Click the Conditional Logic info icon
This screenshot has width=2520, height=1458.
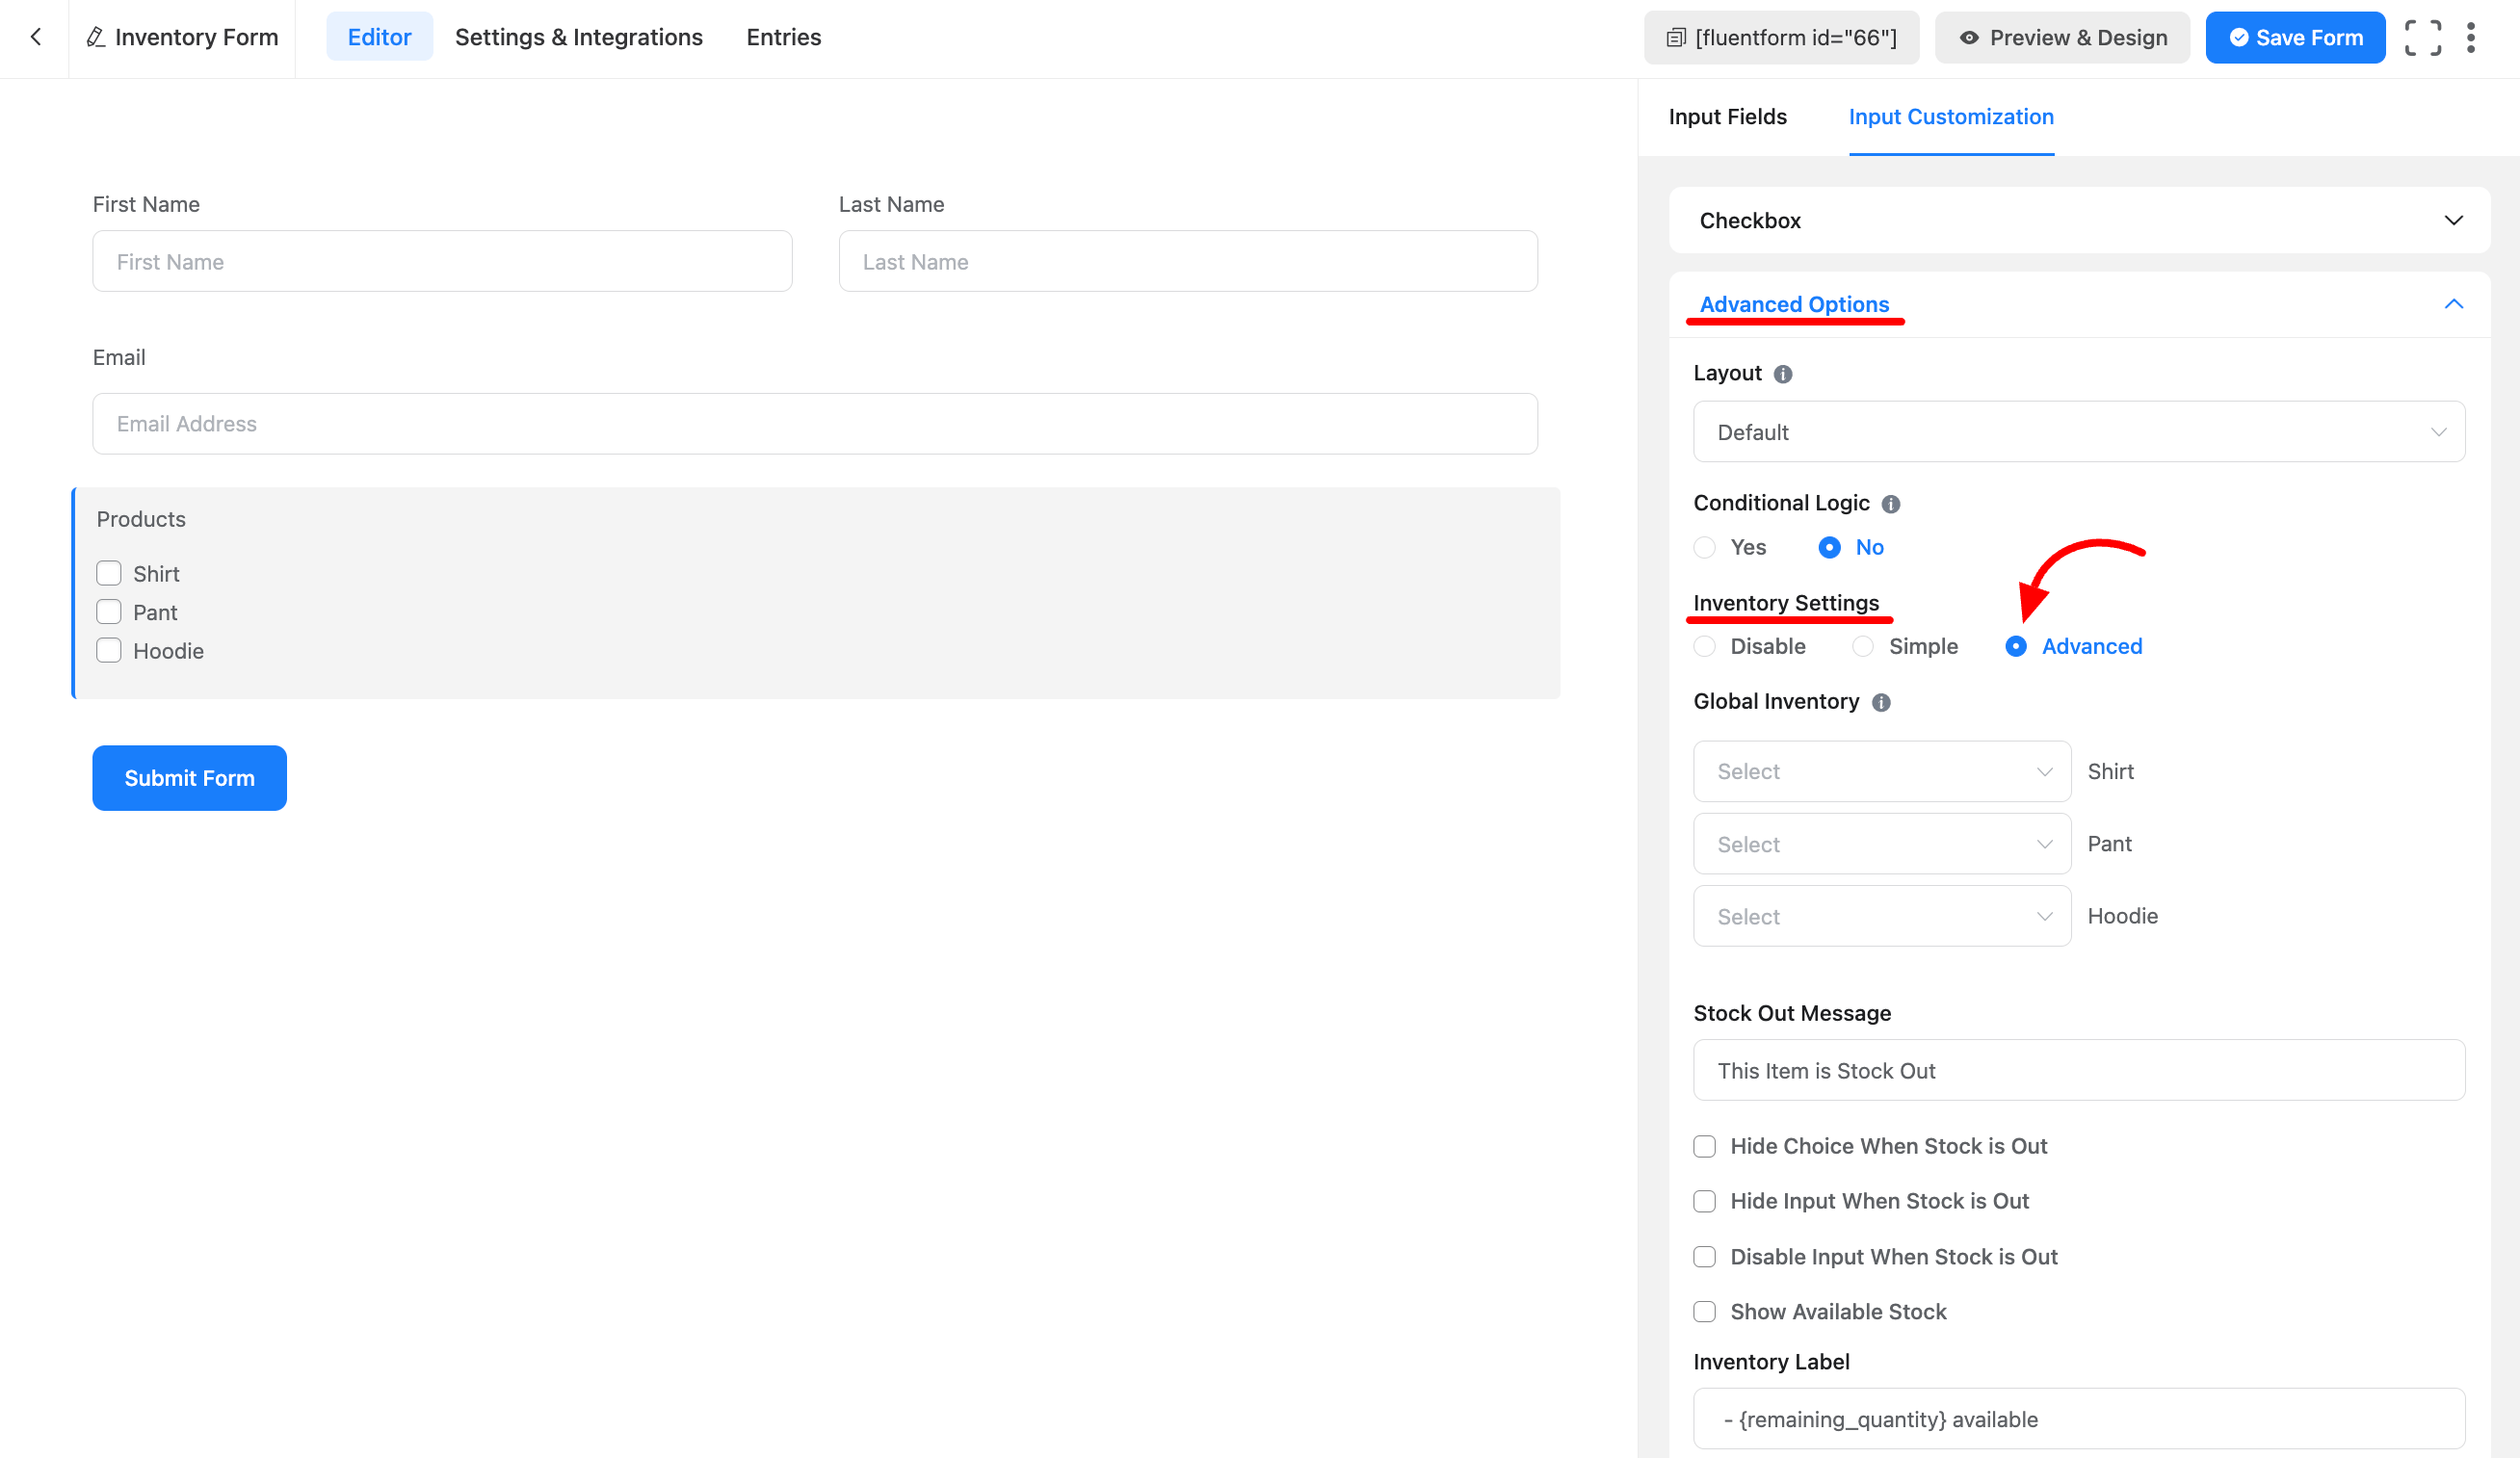(1890, 504)
